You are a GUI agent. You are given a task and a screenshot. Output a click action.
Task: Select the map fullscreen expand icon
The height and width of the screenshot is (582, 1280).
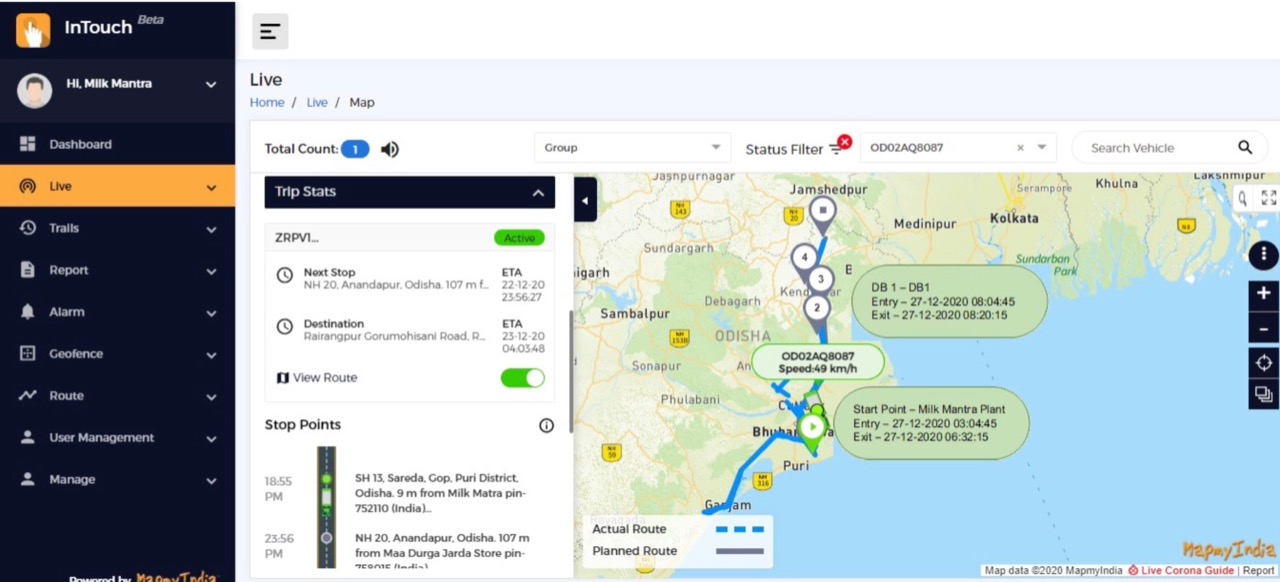(1267, 198)
